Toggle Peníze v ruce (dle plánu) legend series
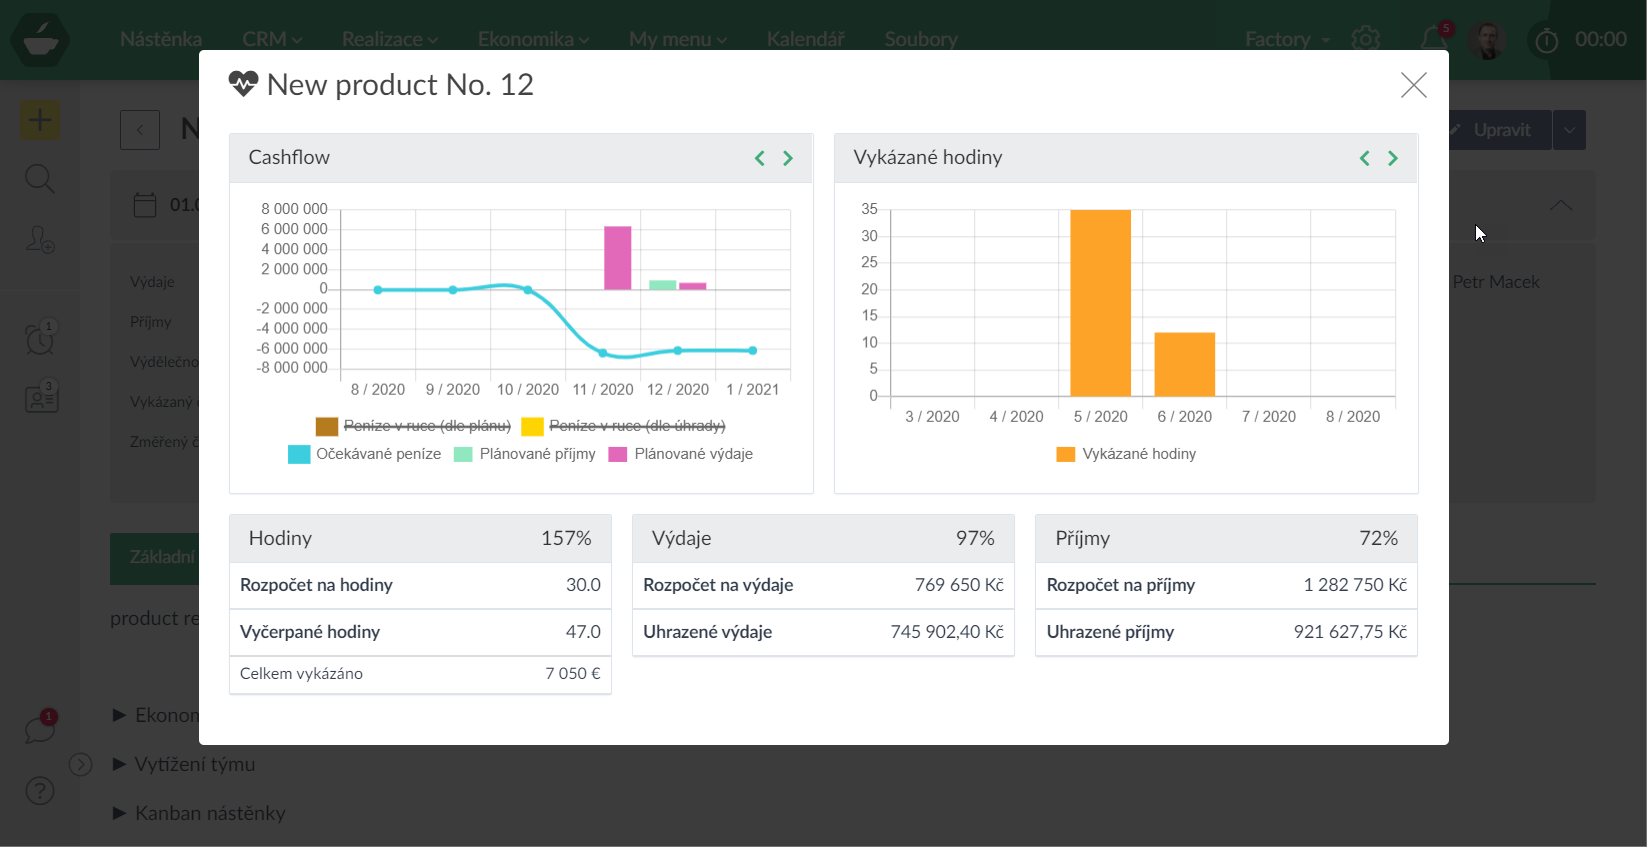The width and height of the screenshot is (1647, 847). 413,426
